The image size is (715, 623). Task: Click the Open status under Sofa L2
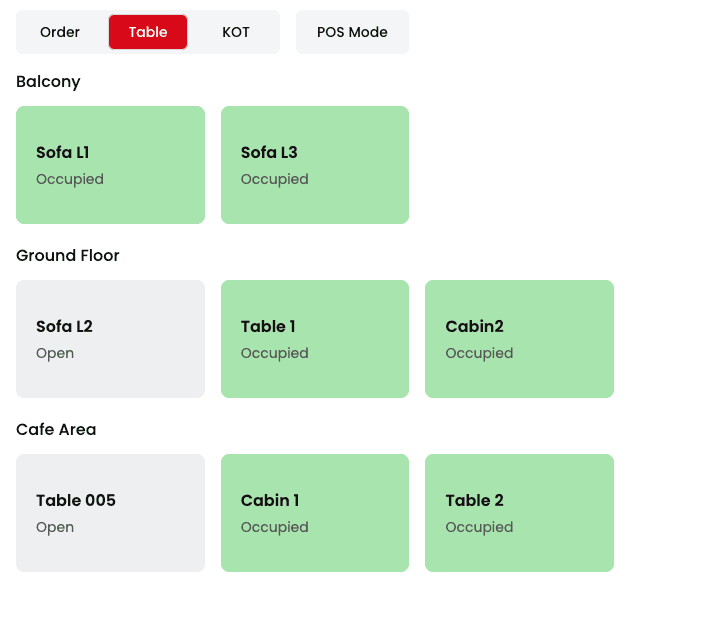point(55,354)
